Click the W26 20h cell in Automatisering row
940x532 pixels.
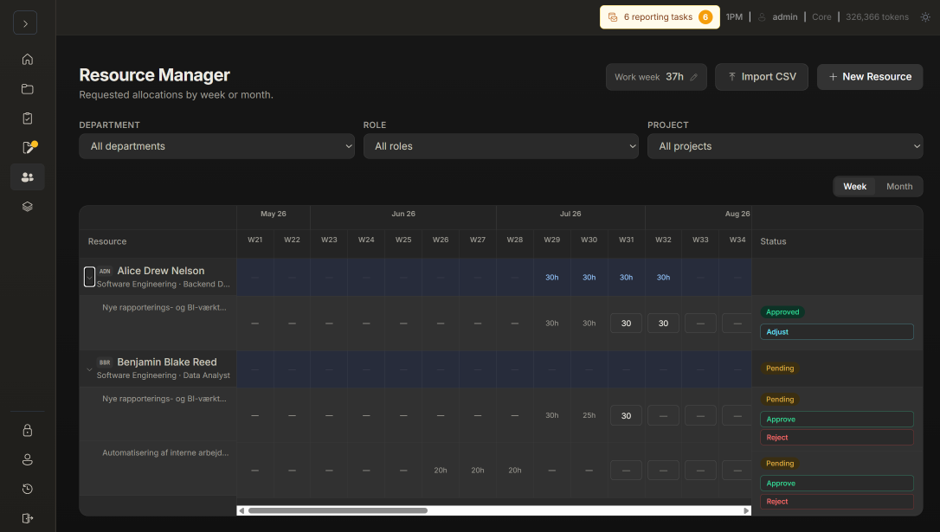(x=440, y=470)
